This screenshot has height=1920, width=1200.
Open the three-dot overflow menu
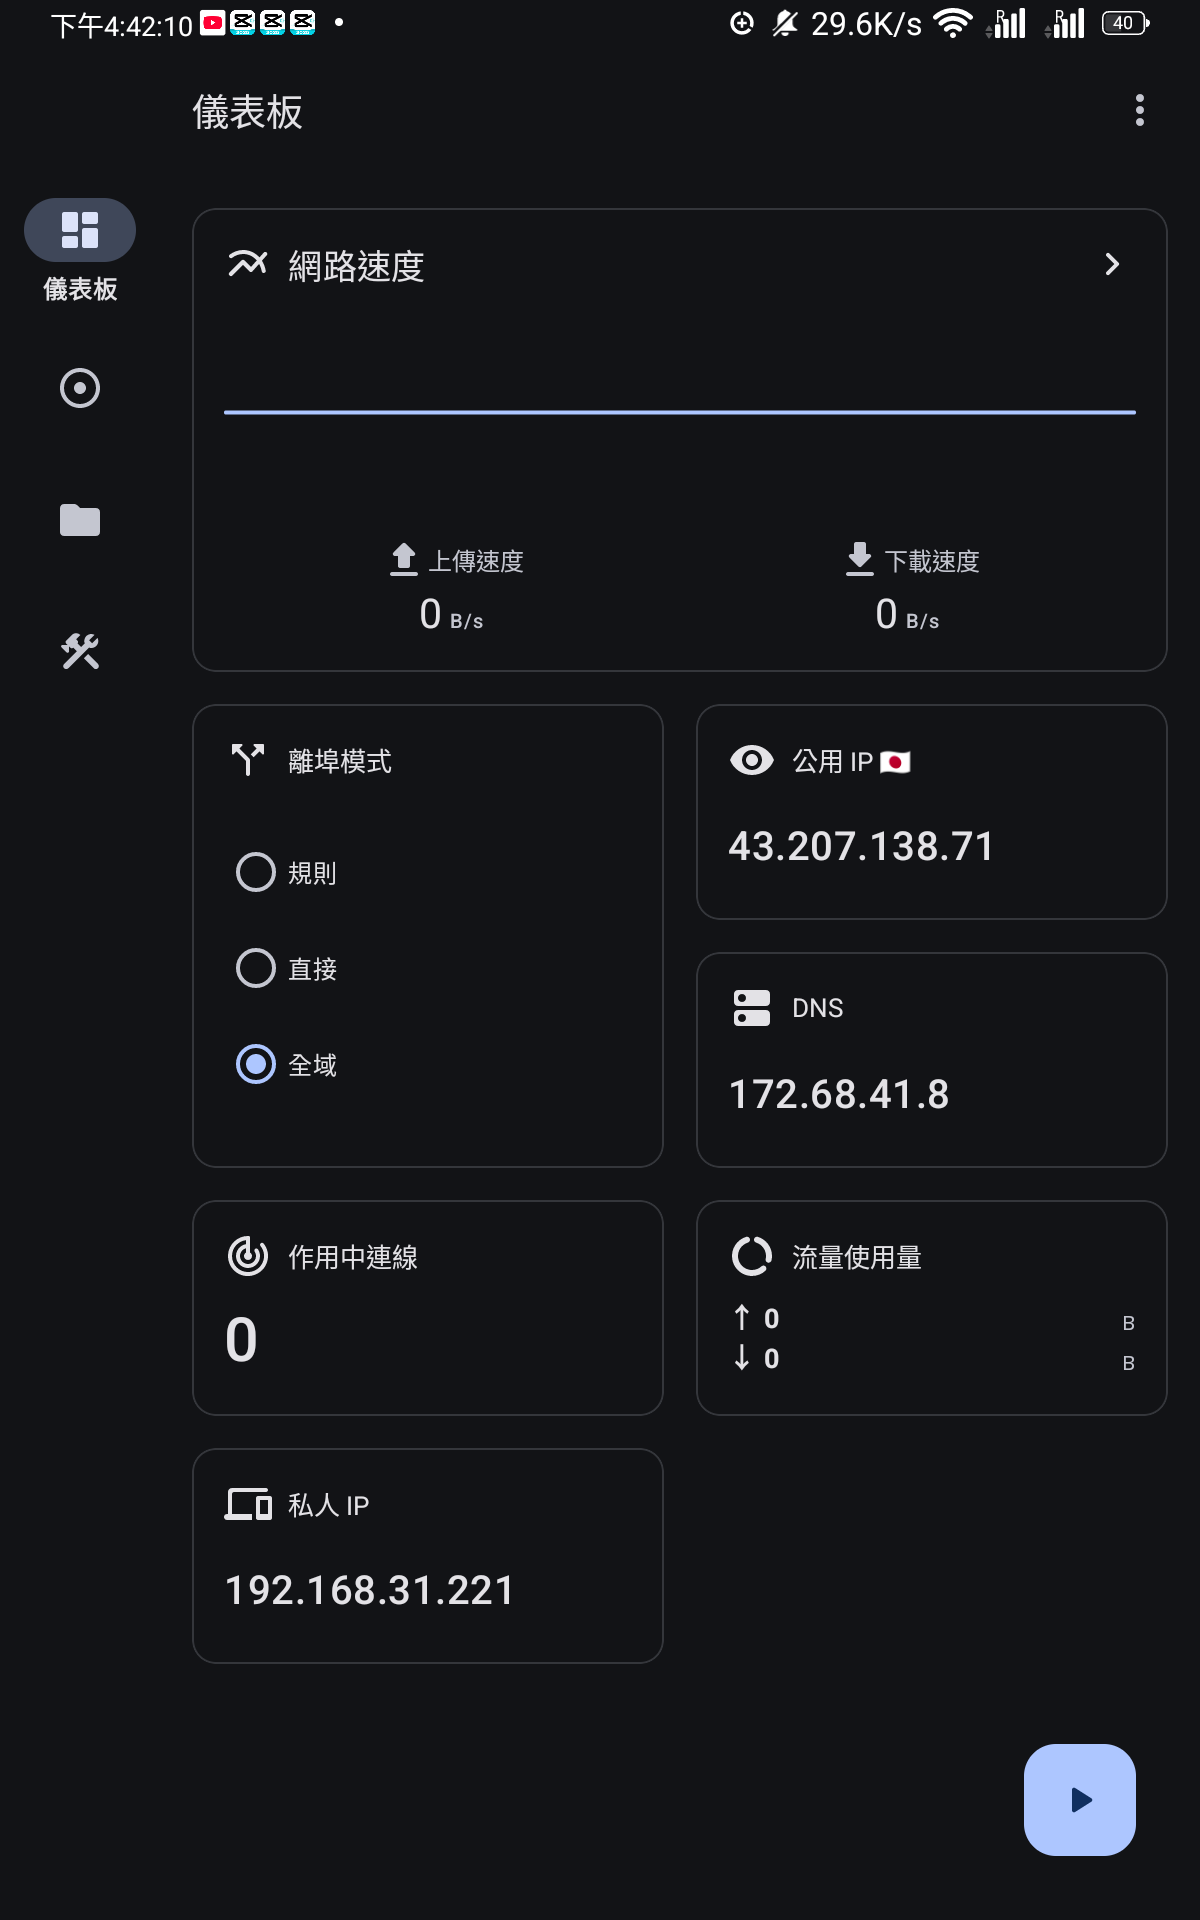(x=1139, y=110)
